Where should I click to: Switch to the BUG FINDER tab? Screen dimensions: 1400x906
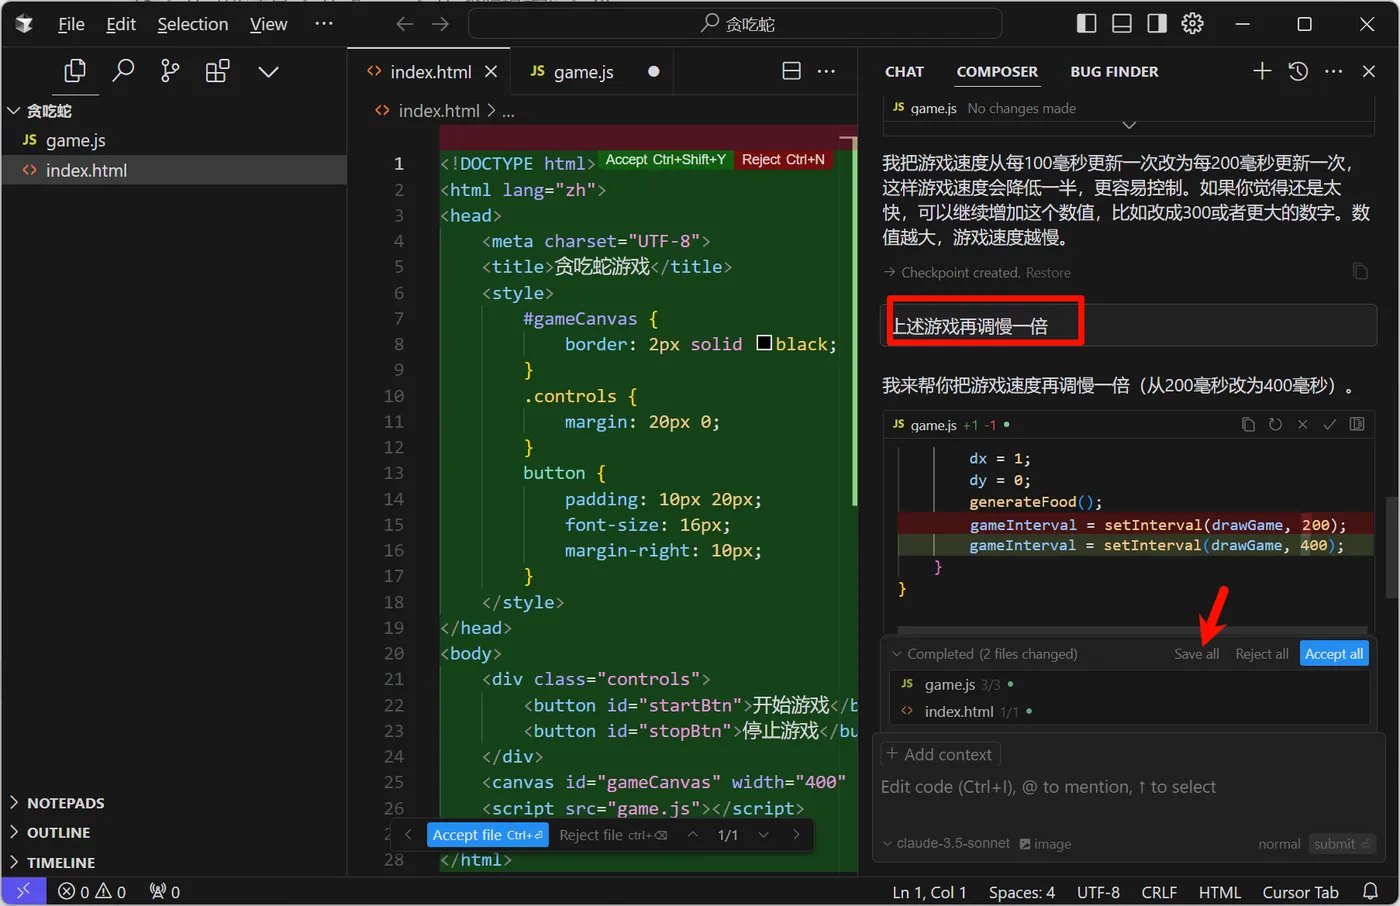click(x=1114, y=71)
